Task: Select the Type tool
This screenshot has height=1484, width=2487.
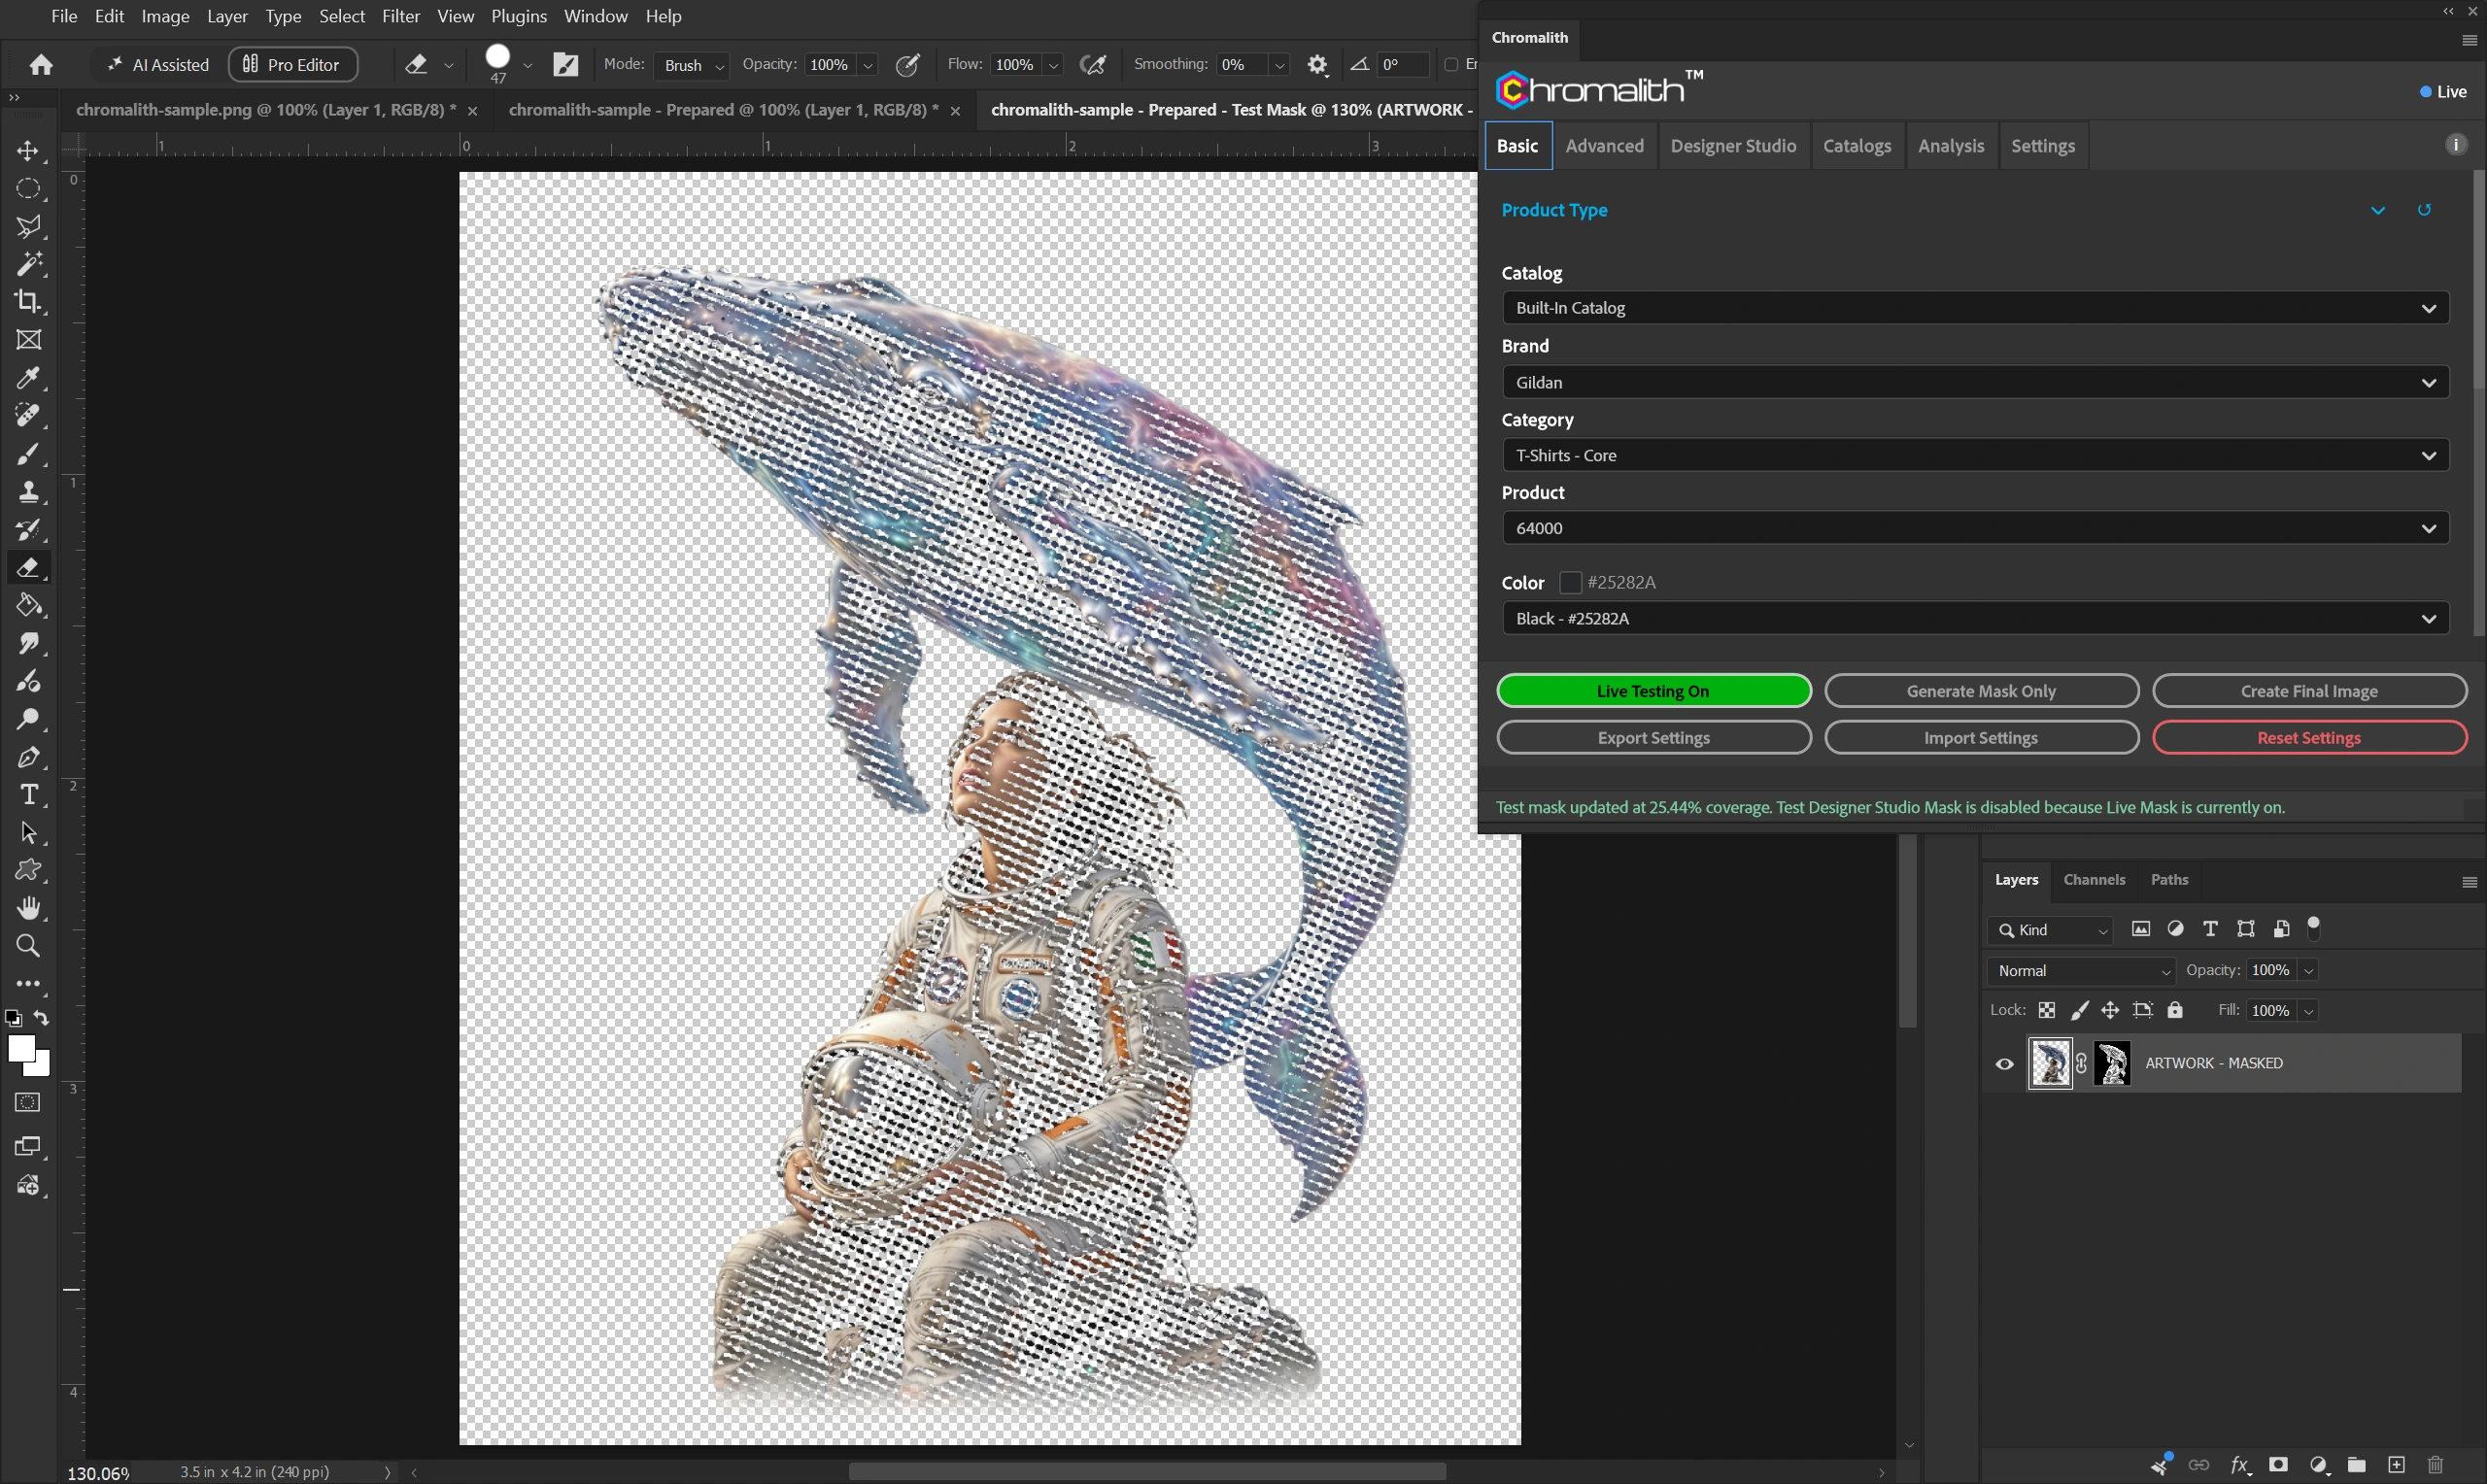Action: [28, 795]
